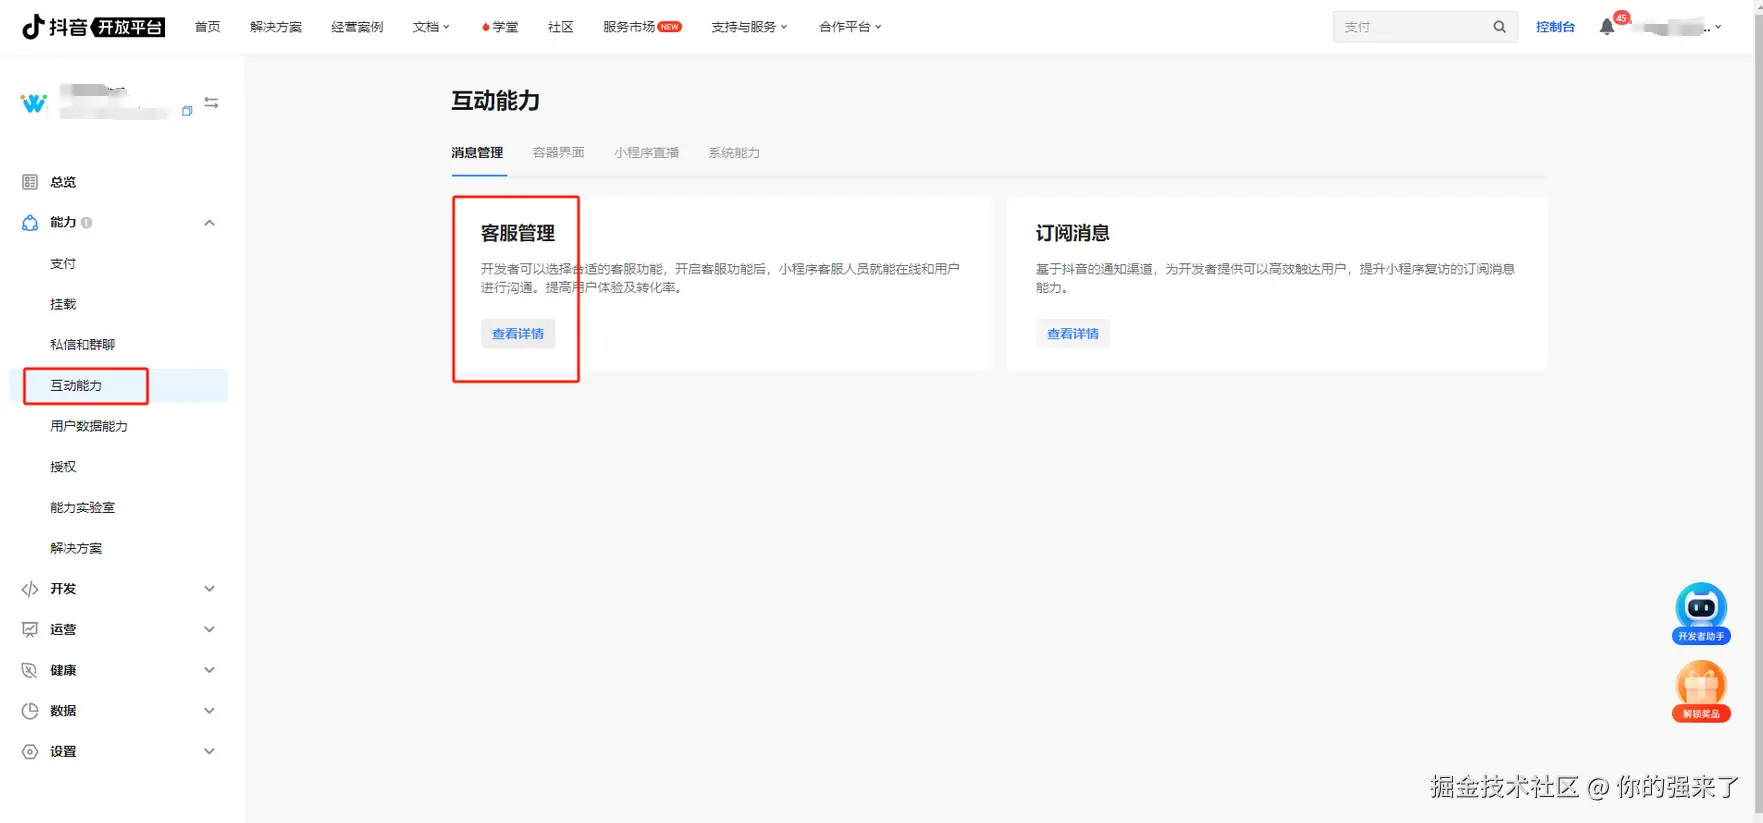Viewport: 1763px width, 823px height.
Task: Click the info icon next to 能力
Action: (x=87, y=223)
